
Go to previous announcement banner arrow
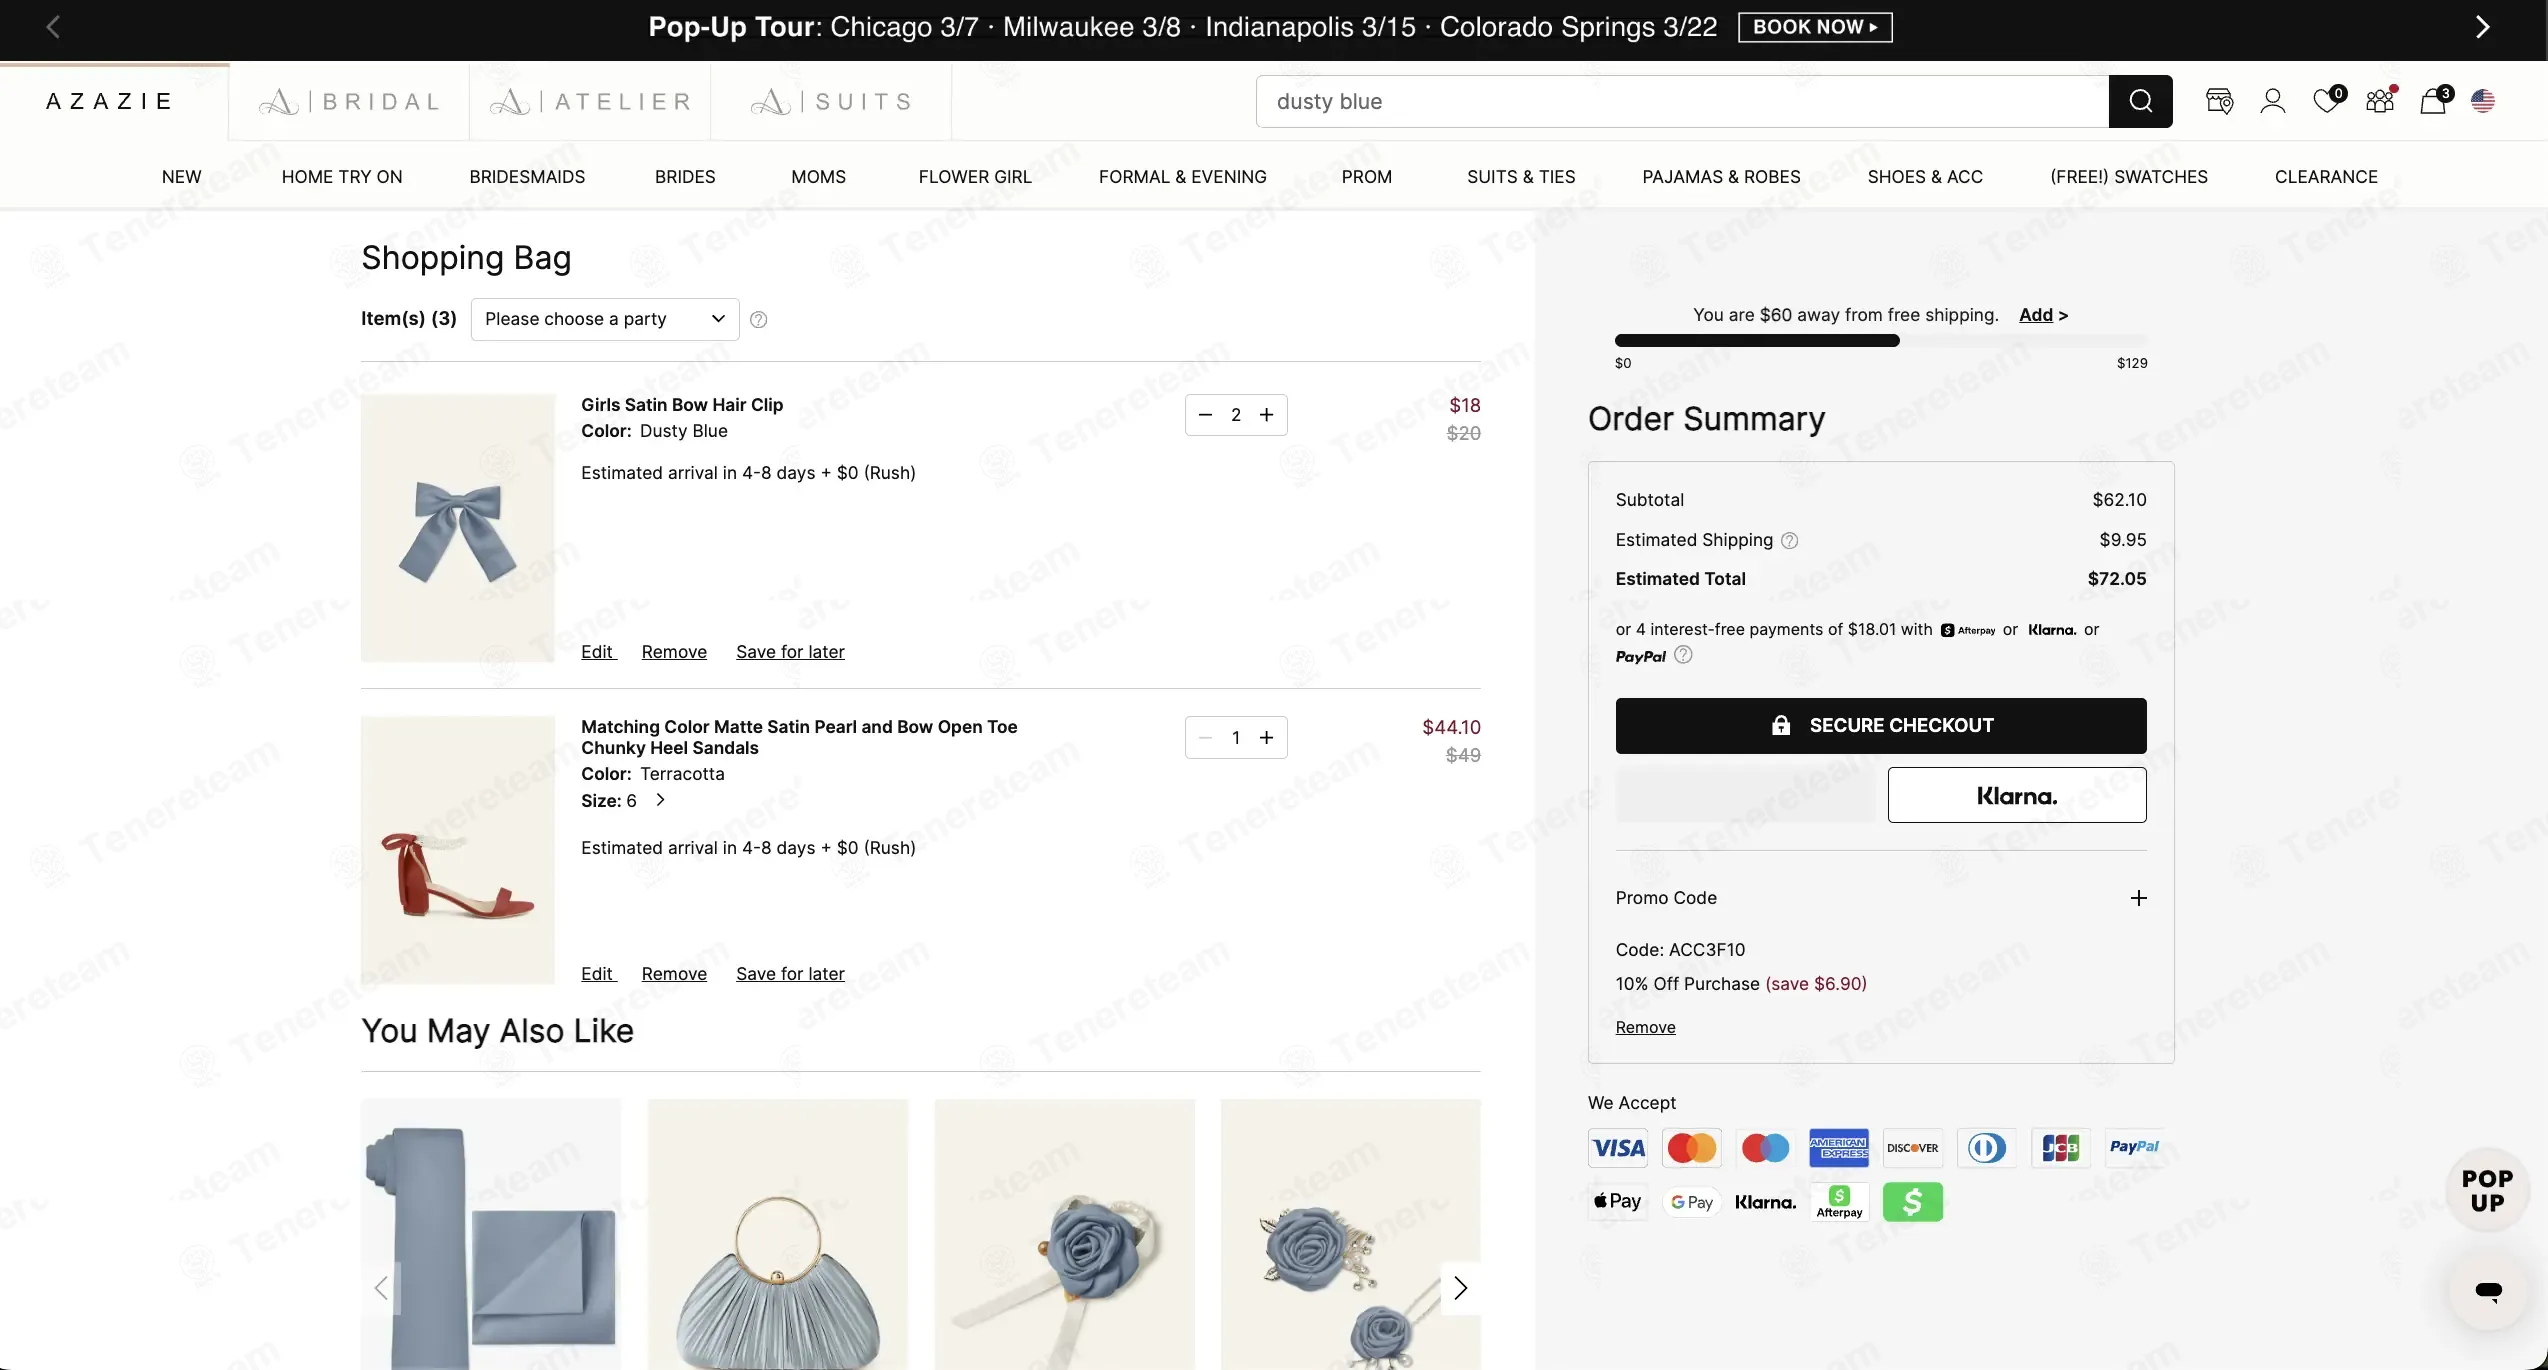pos(54,27)
